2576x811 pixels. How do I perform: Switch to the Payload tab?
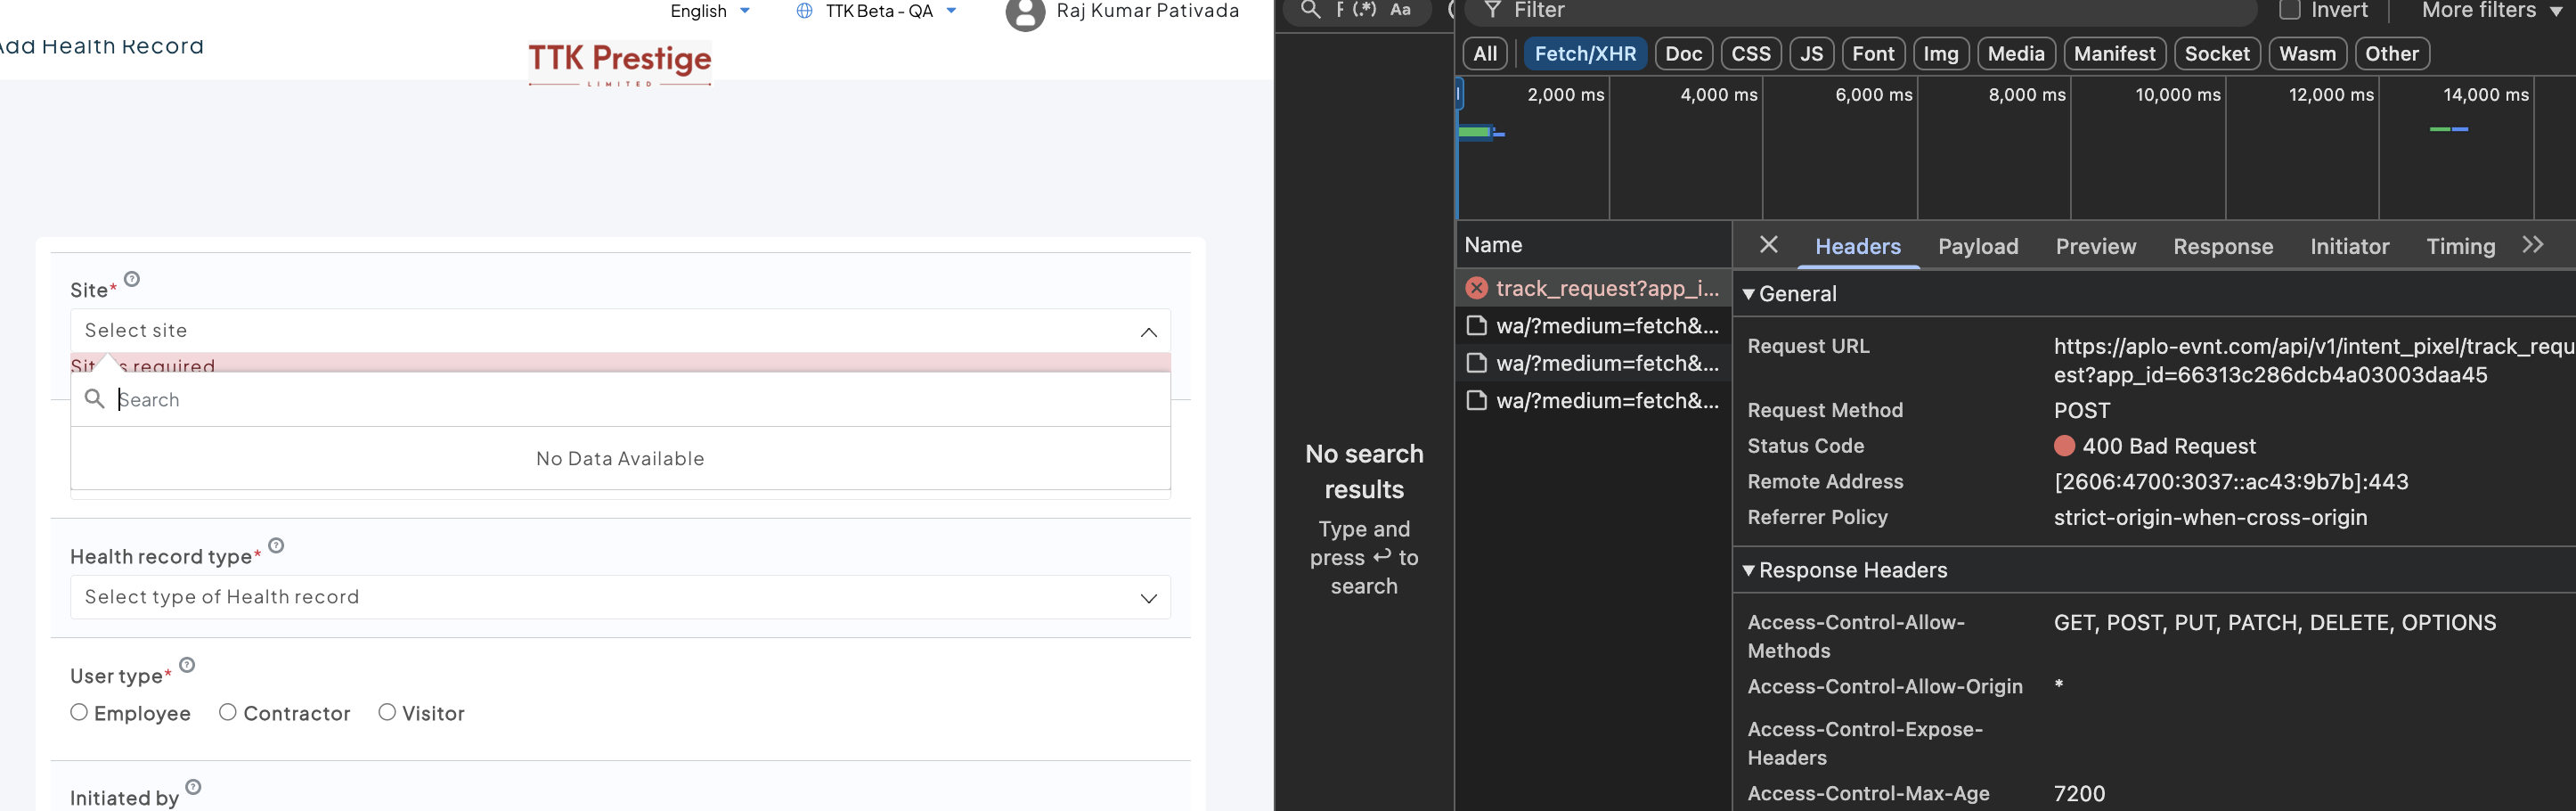point(1977,247)
